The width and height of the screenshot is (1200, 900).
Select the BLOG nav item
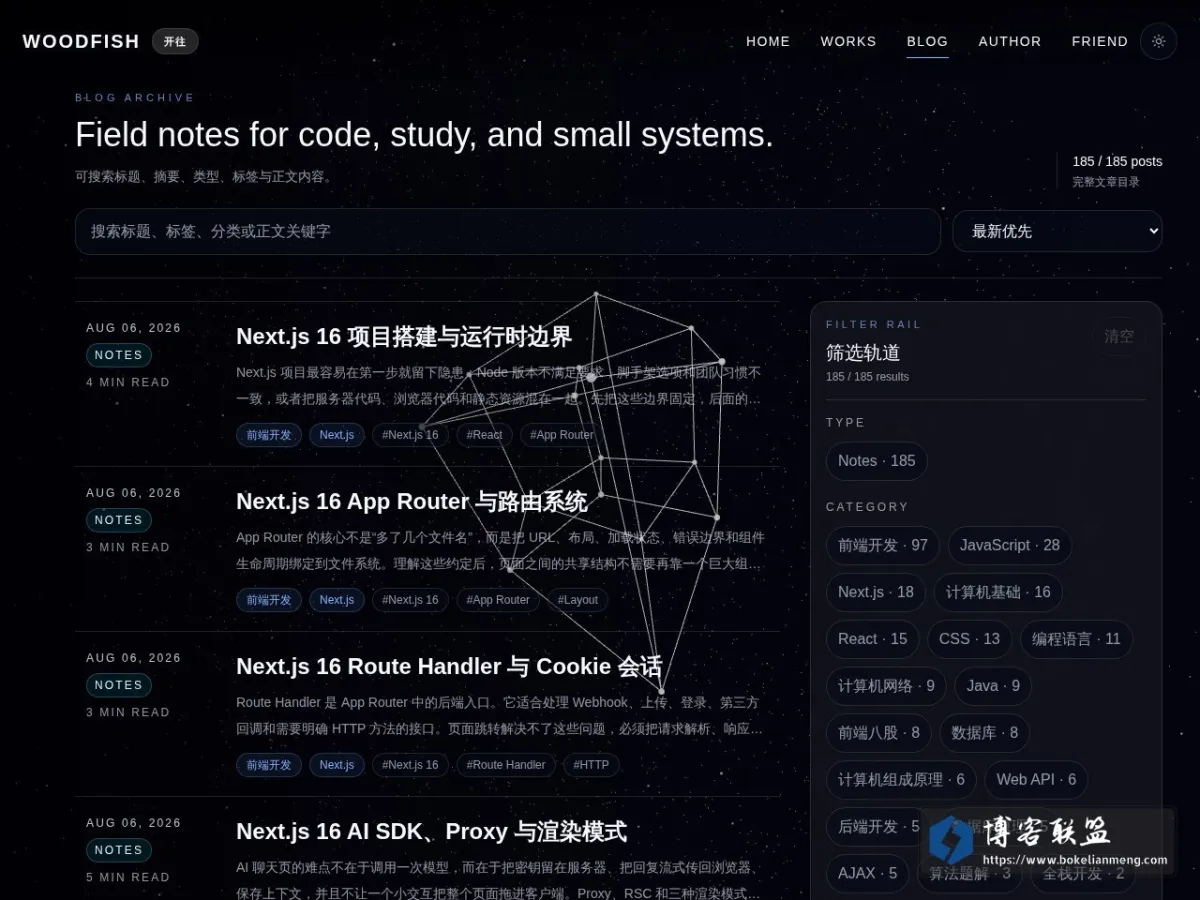click(927, 41)
